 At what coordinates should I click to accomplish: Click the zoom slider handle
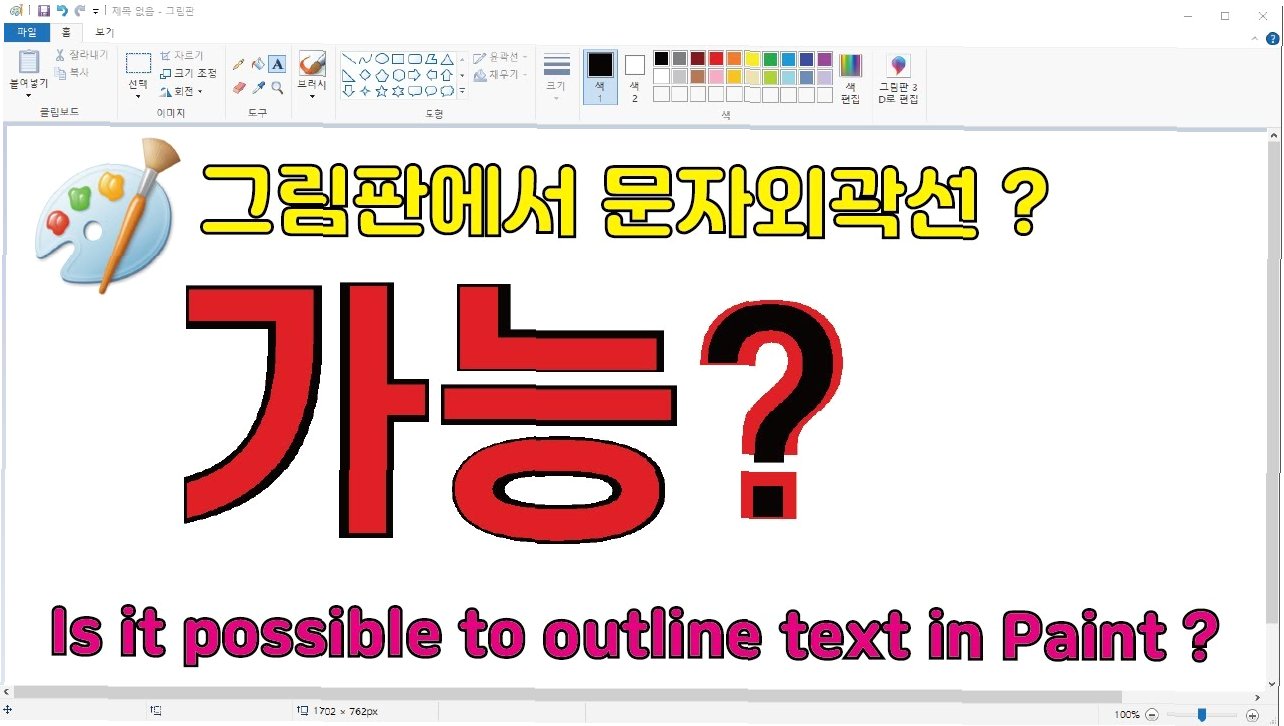tap(1202, 714)
